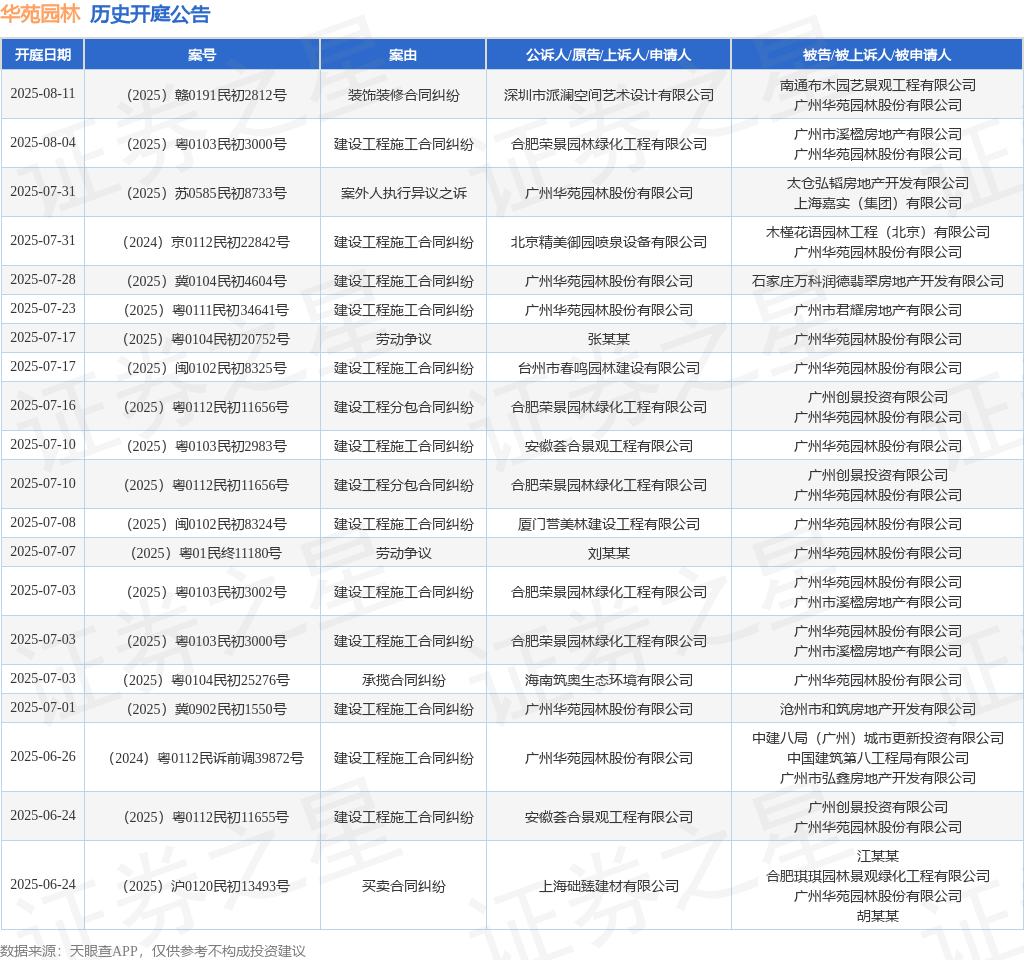
Task: Click 广州市溪楹房地产有限公司 in 2025-08-04 row
Action: pos(878,135)
